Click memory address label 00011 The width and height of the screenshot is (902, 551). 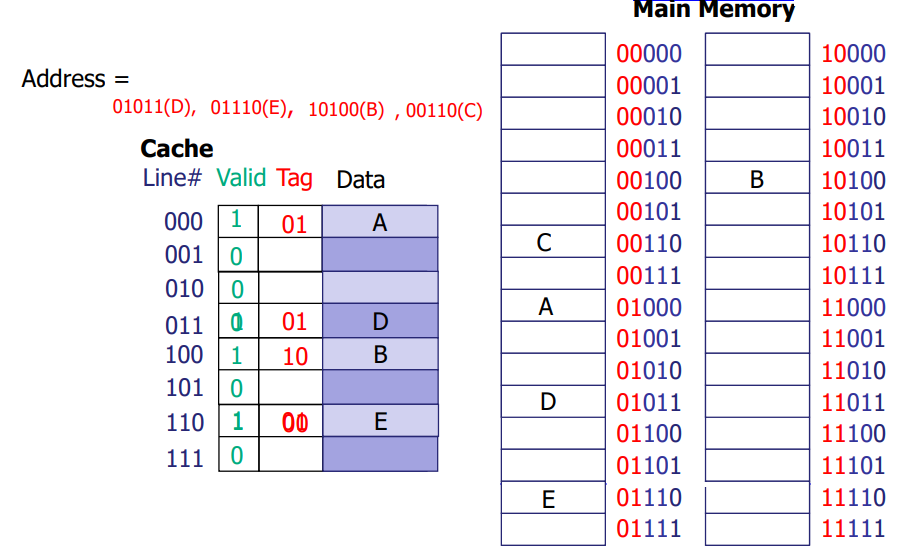tap(649, 148)
